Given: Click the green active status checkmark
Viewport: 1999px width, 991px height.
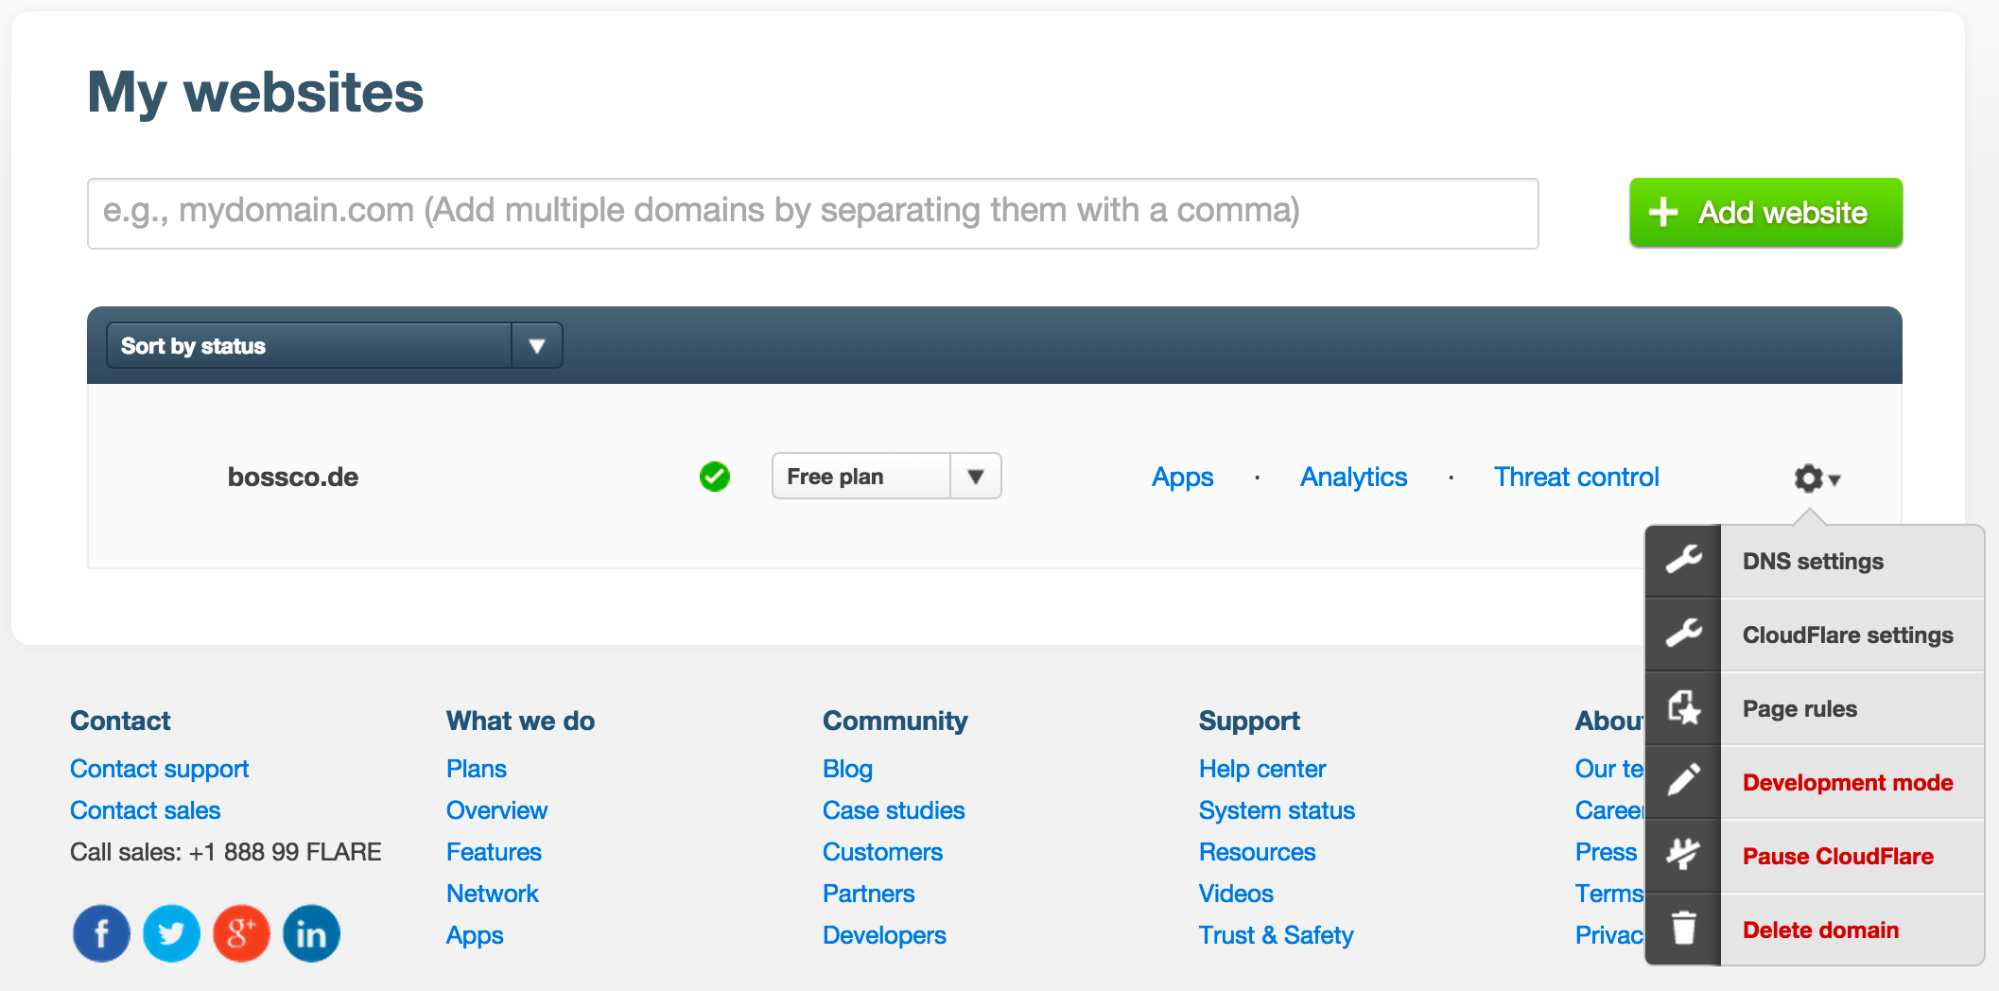Looking at the screenshot, I should [x=714, y=477].
